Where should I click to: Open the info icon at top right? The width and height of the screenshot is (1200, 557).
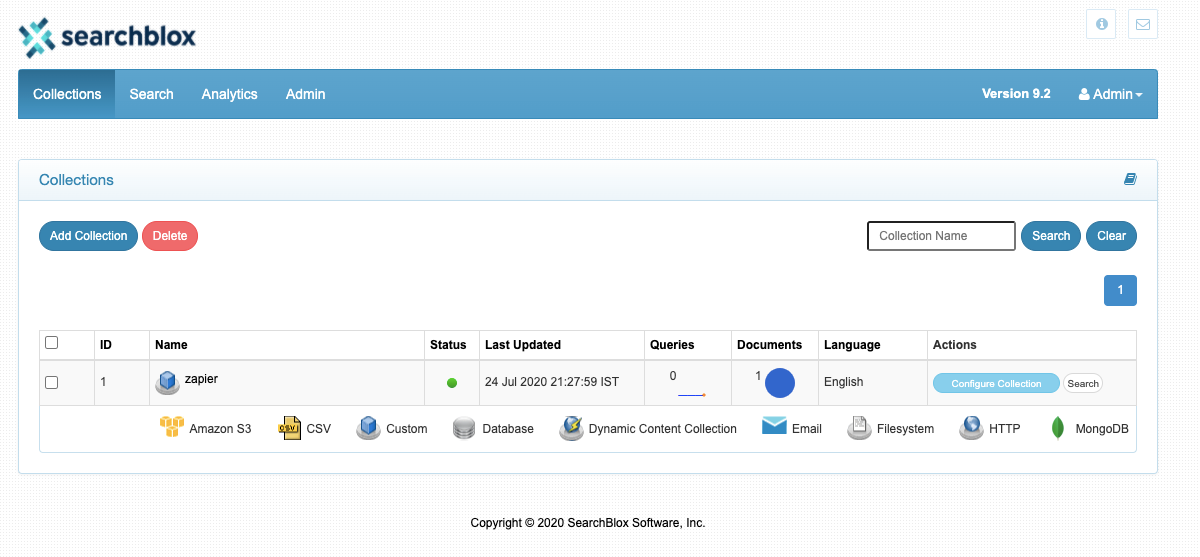pos(1101,24)
